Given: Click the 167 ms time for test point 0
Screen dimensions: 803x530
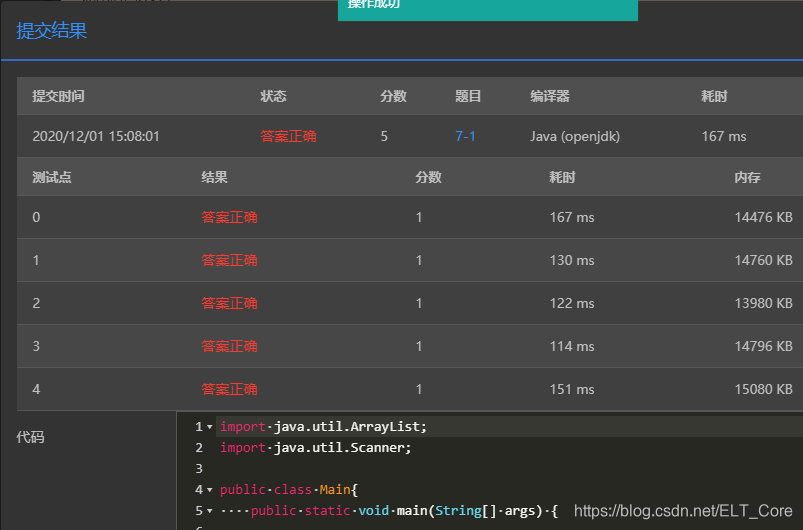Looking at the screenshot, I should 572,217.
